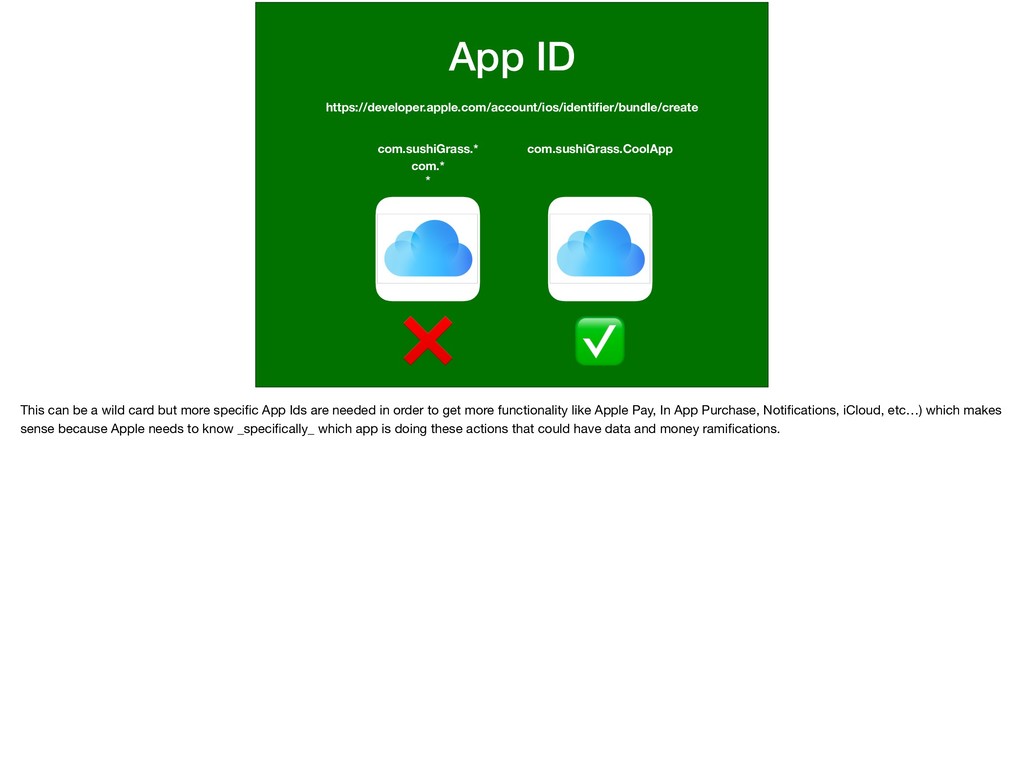
Task: Click the App ID slide title
Action: (x=512, y=57)
